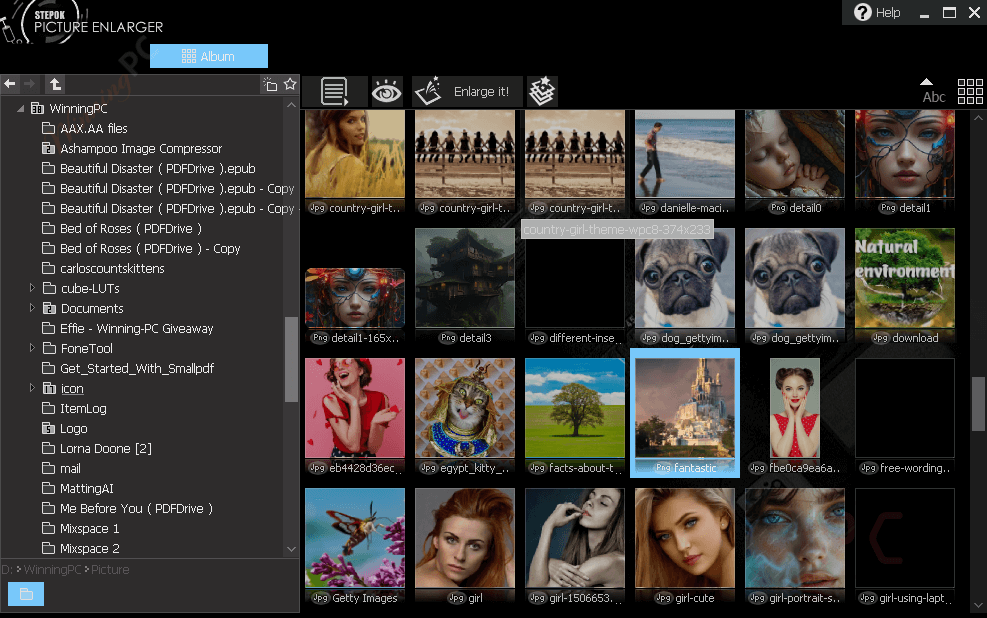Click the batch list icon in toolbar
The image size is (987, 618).
pyautogui.click(x=335, y=92)
